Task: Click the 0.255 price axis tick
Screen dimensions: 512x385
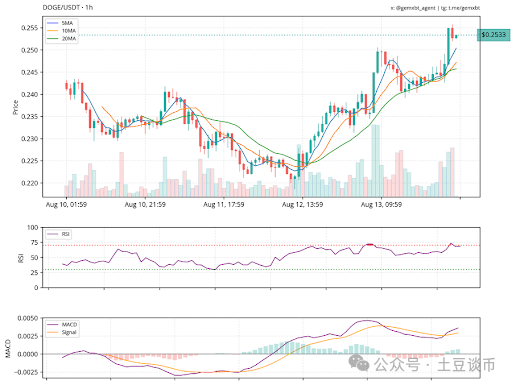Action: click(30, 28)
